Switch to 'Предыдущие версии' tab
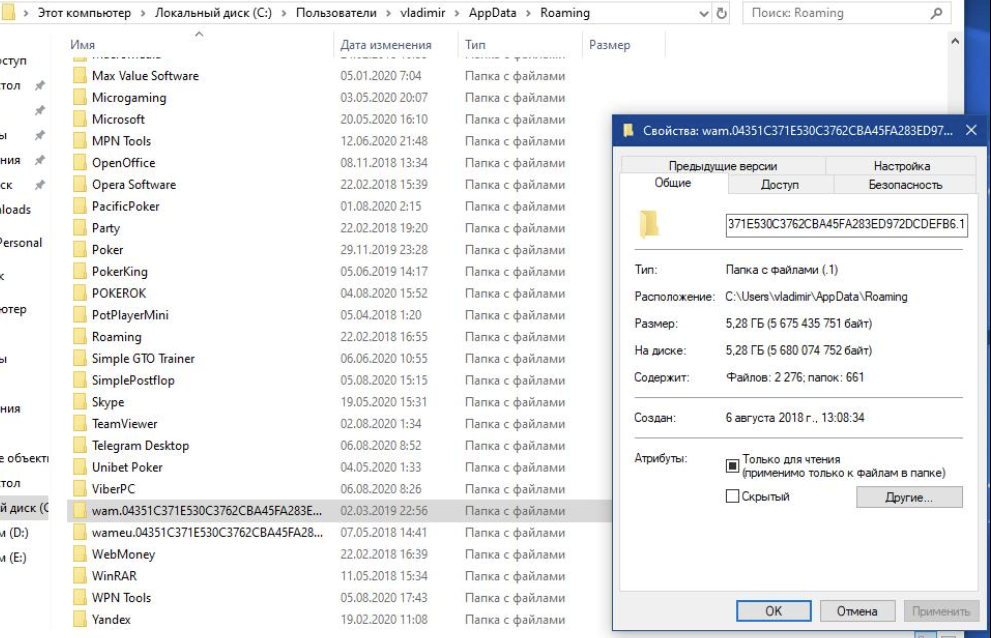The height and width of the screenshot is (638, 991). click(x=723, y=166)
